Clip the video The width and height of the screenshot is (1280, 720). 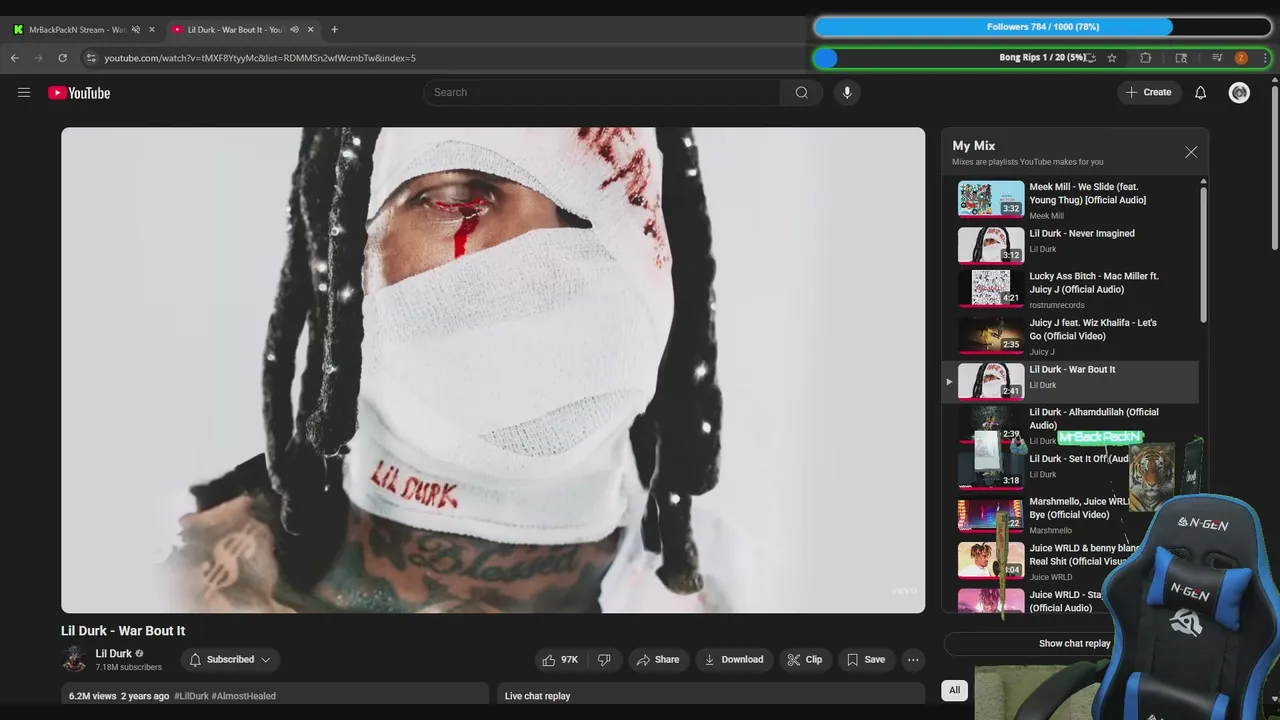click(805, 660)
